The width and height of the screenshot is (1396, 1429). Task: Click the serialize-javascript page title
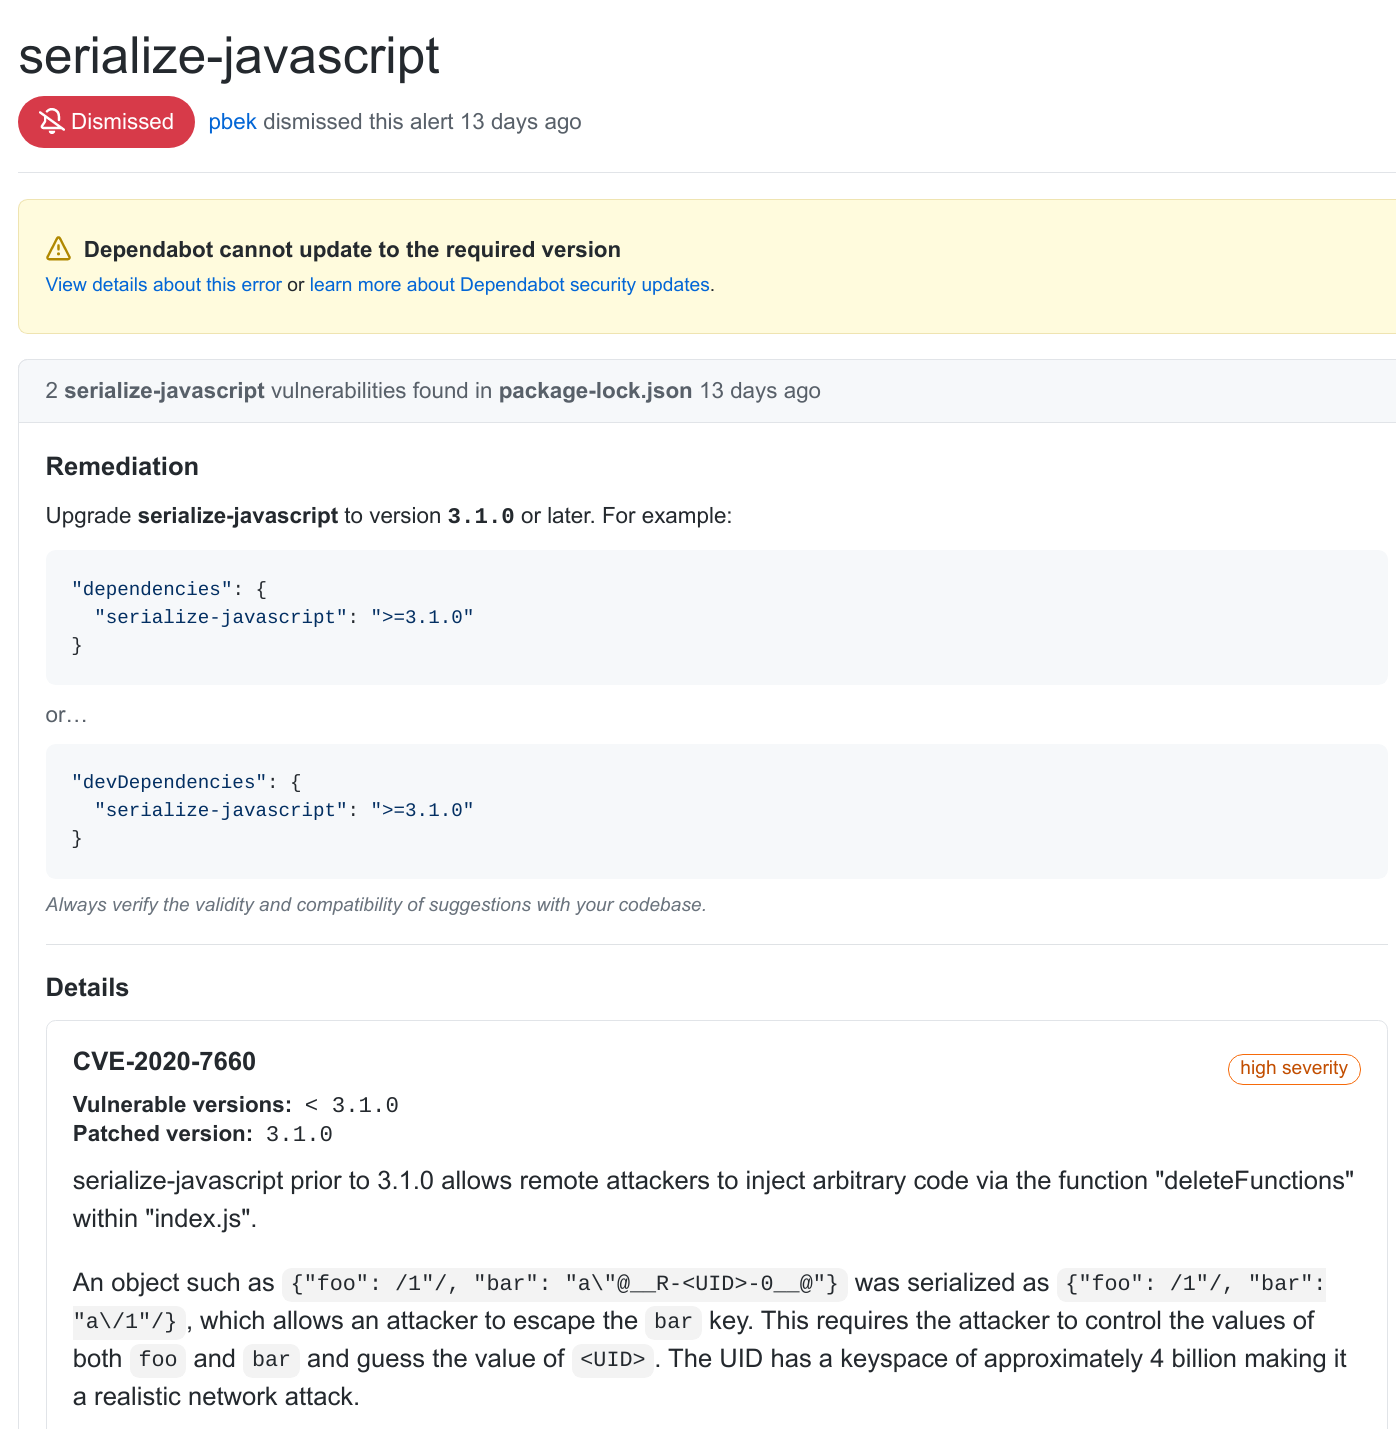[x=228, y=57]
